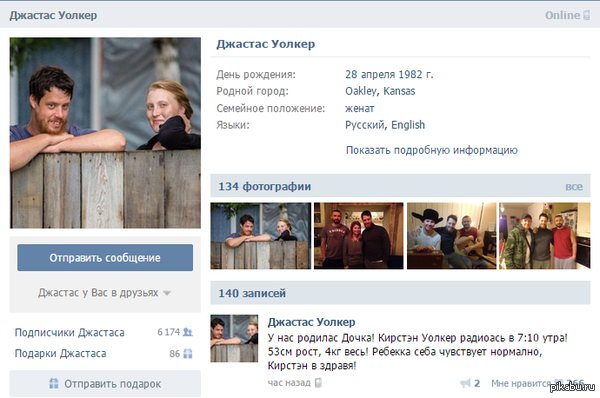Click the gift box icon in Отправить подарок

pyautogui.click(x=54, y=383)
